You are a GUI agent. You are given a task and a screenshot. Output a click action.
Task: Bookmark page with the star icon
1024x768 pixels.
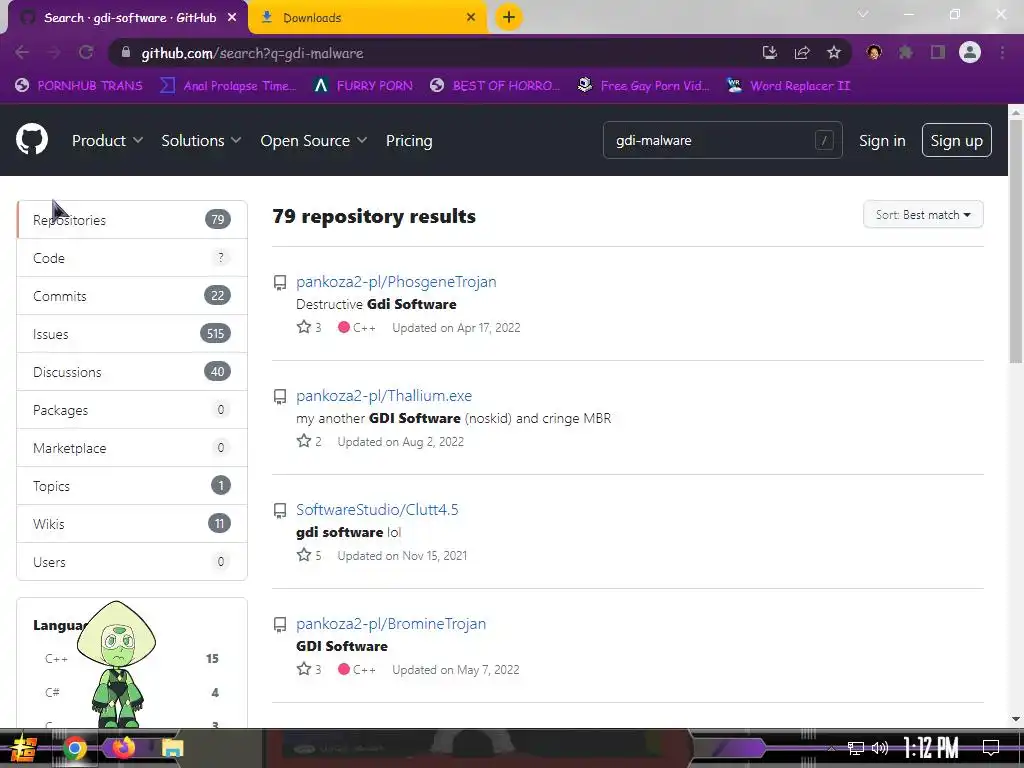click(x=834, y=52)
